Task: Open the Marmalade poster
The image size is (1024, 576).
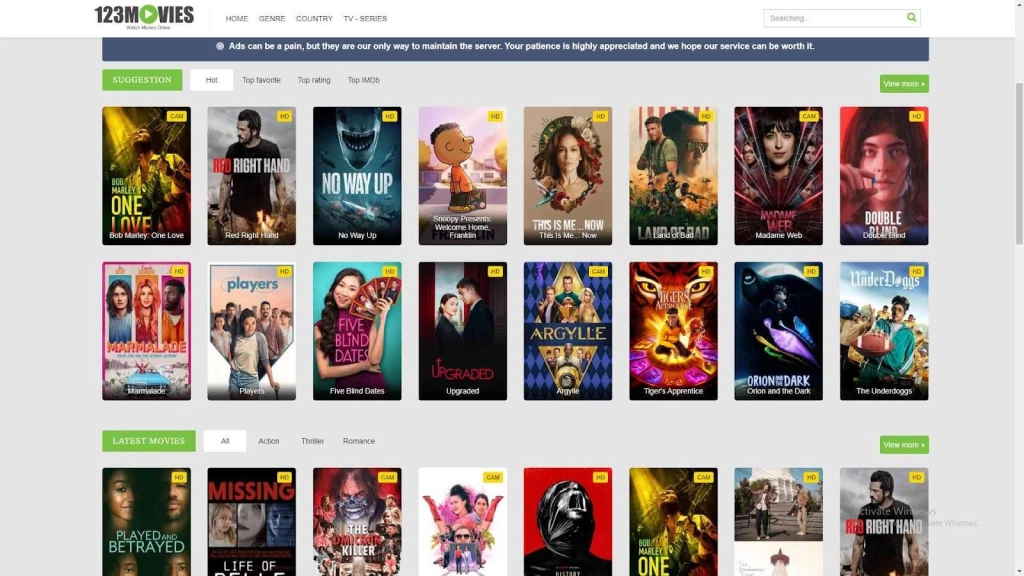Action: [x=146, y=331]
